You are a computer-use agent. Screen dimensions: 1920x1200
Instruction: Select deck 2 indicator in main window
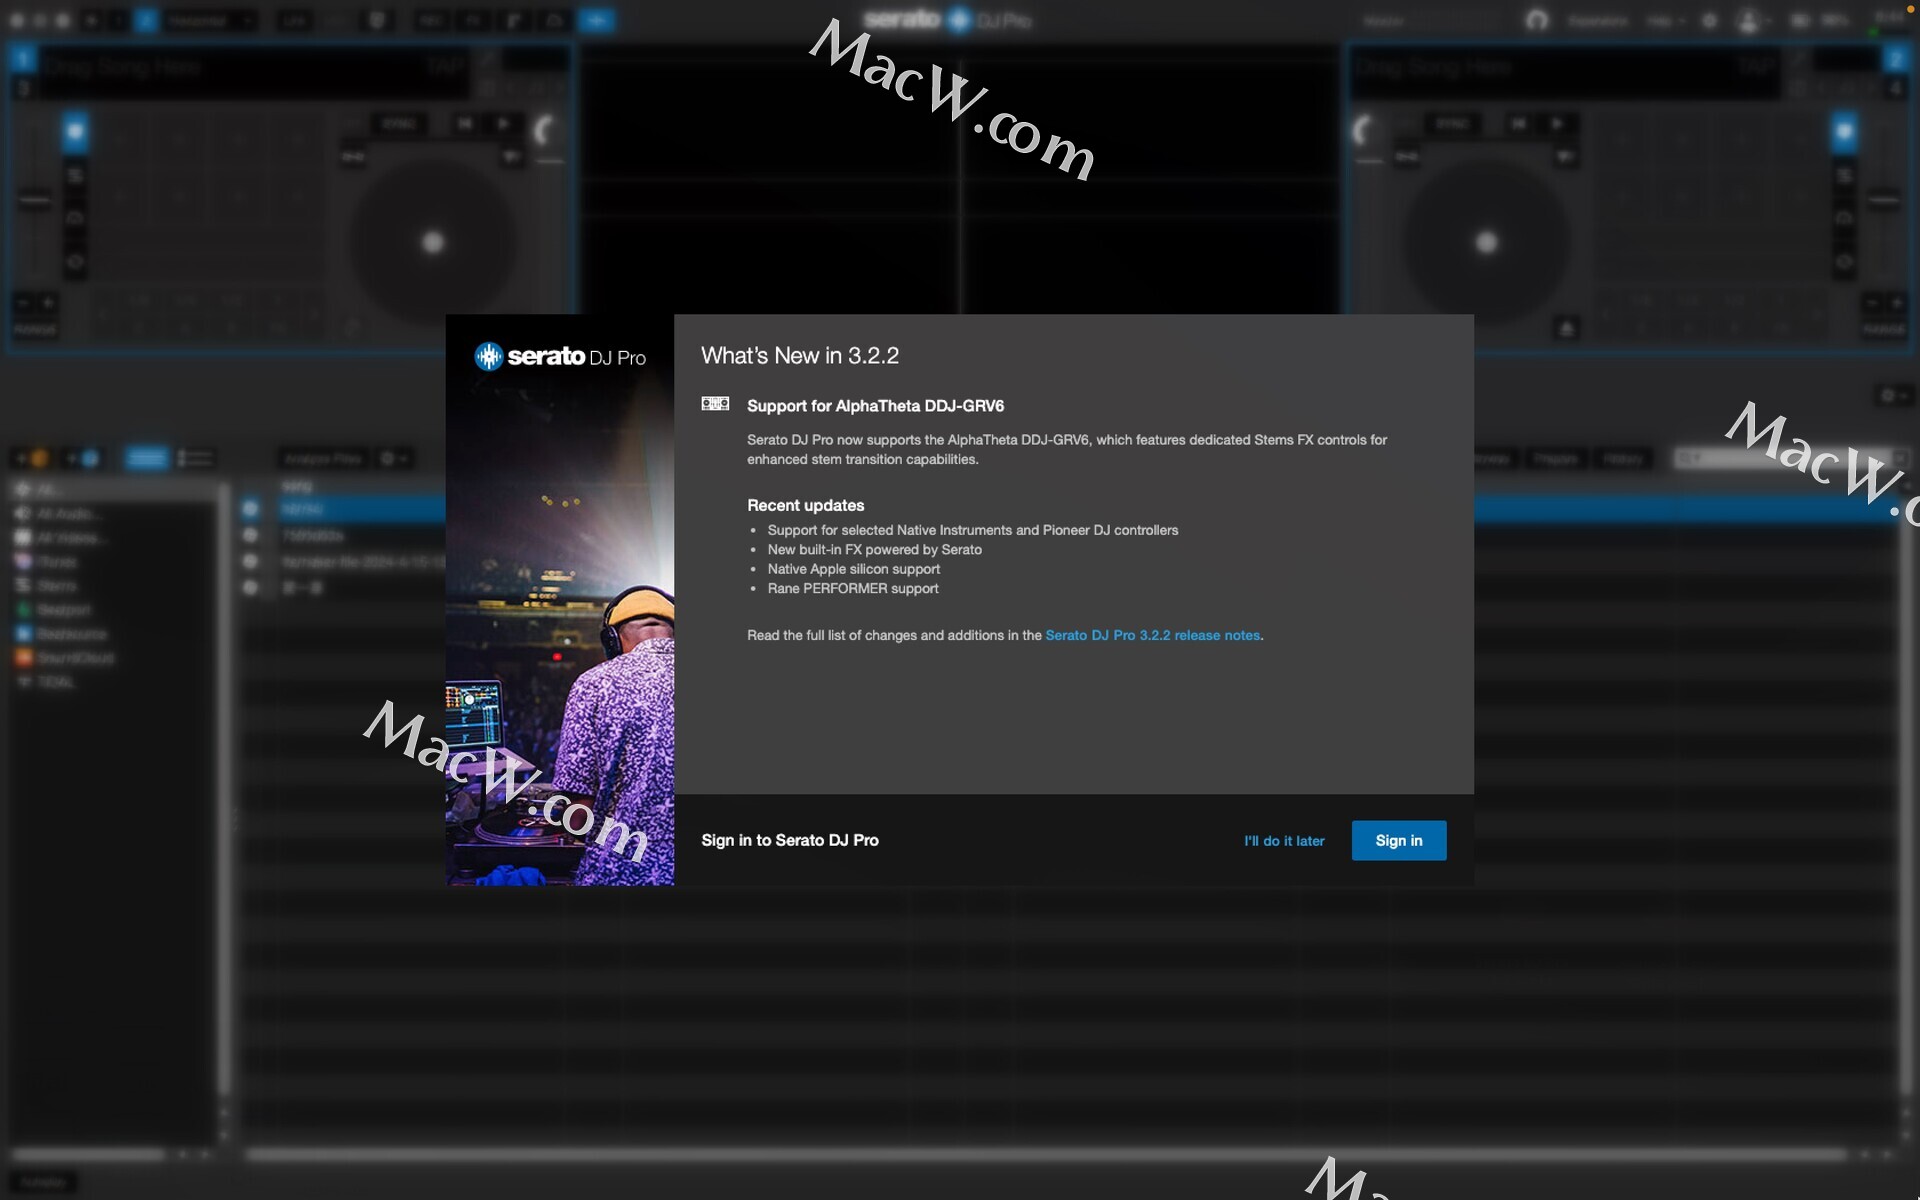click(1896, 59)
